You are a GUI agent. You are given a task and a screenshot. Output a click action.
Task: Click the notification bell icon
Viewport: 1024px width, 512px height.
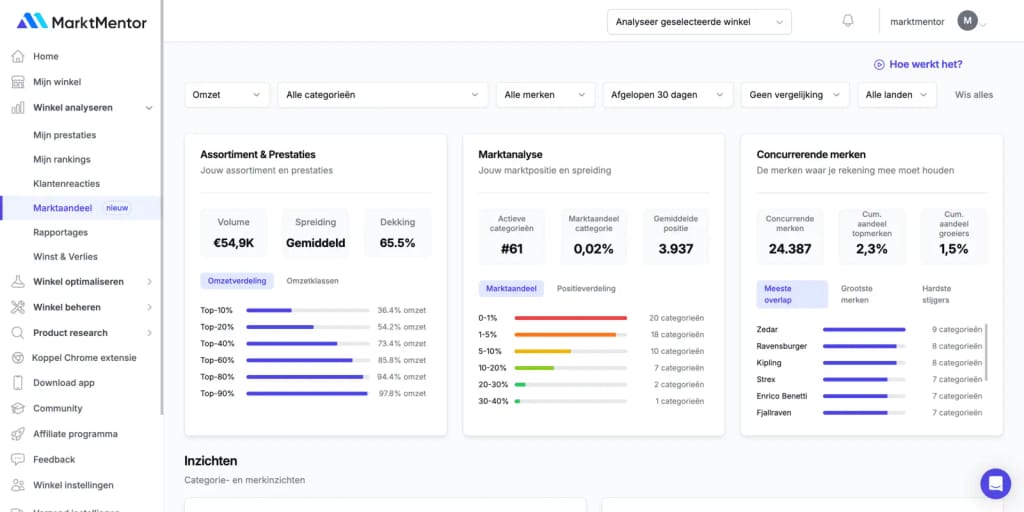tap(848, 21)
